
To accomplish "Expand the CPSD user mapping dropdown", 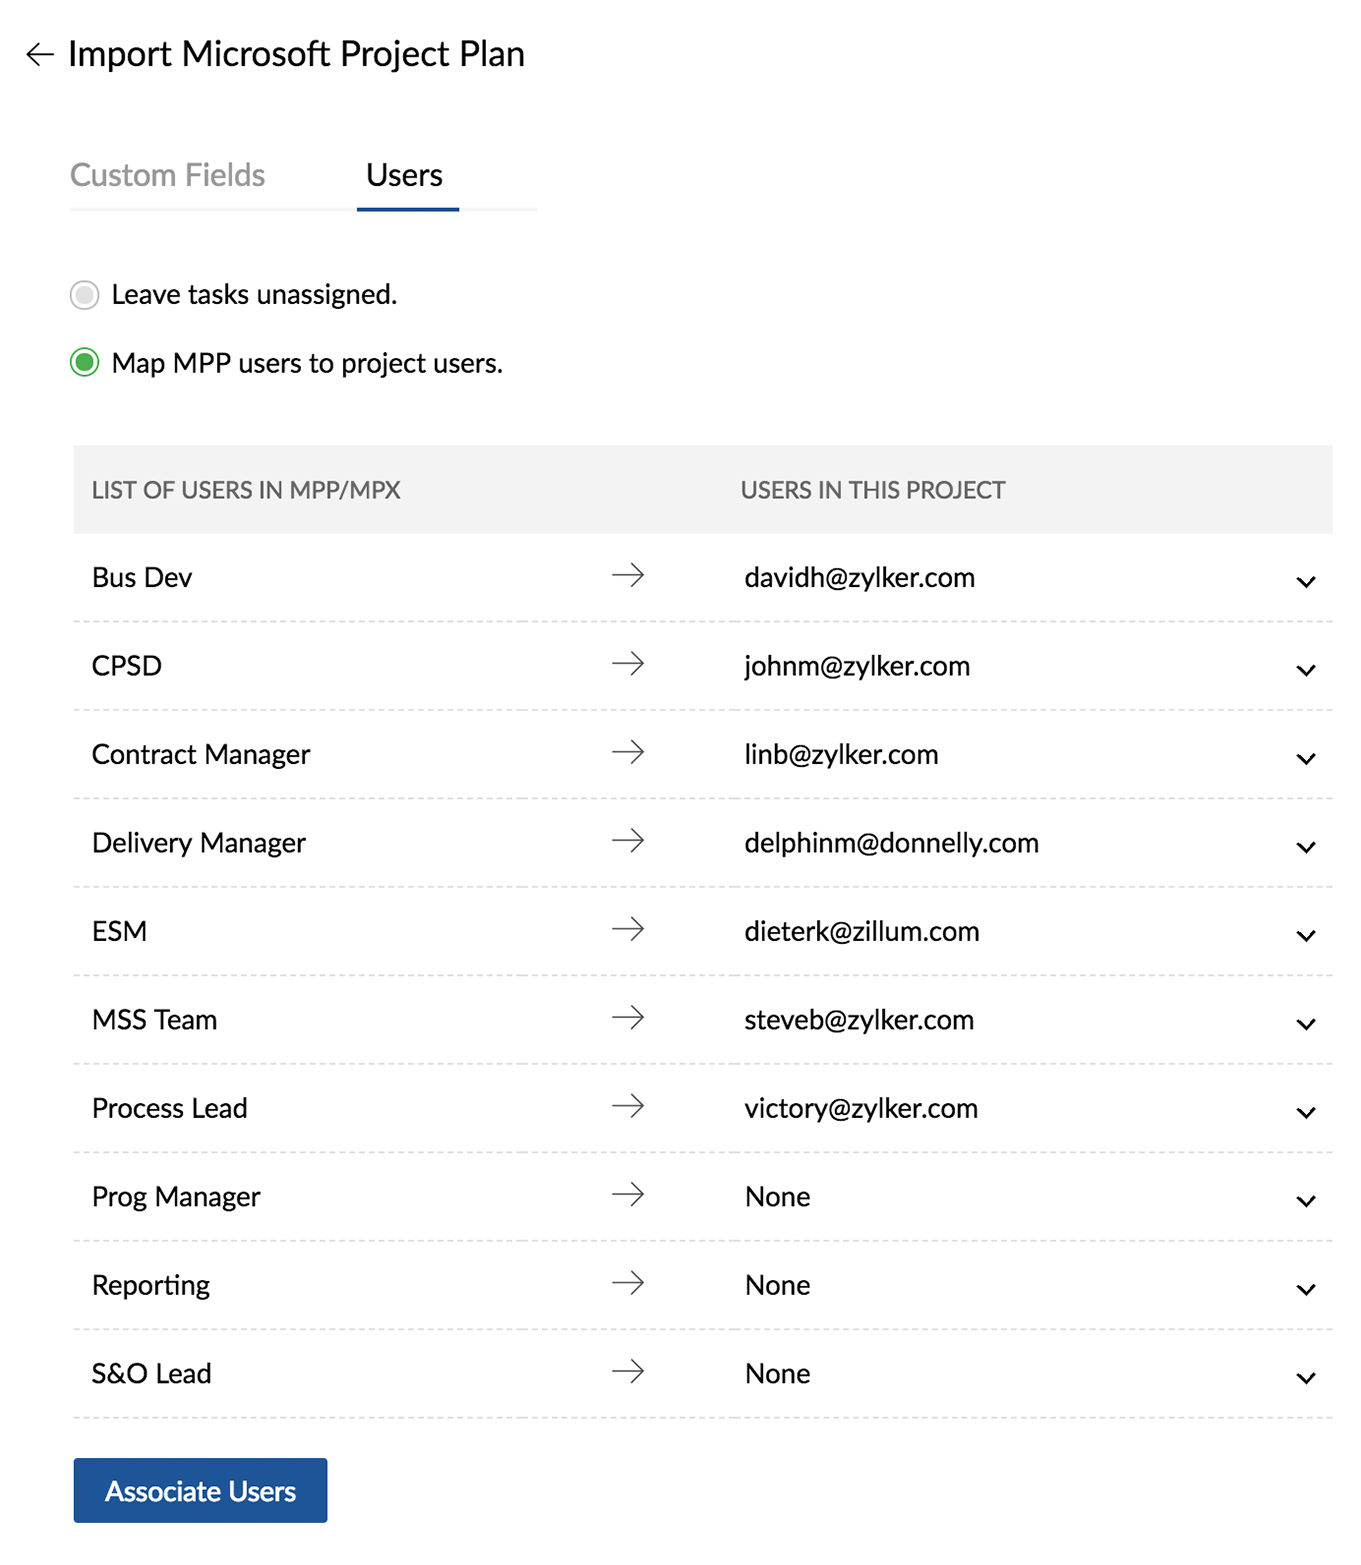I will (1306, 670).
